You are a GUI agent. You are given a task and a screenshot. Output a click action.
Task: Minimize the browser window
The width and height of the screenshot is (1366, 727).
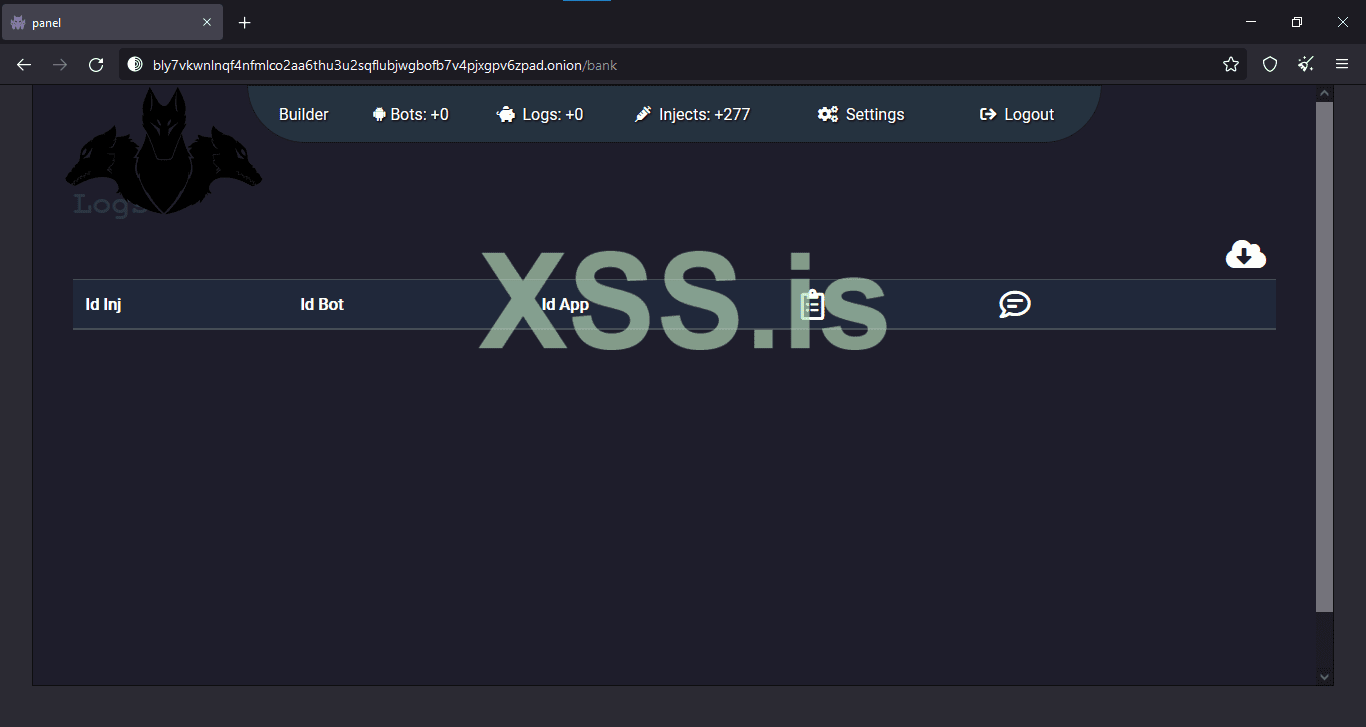1251,22
